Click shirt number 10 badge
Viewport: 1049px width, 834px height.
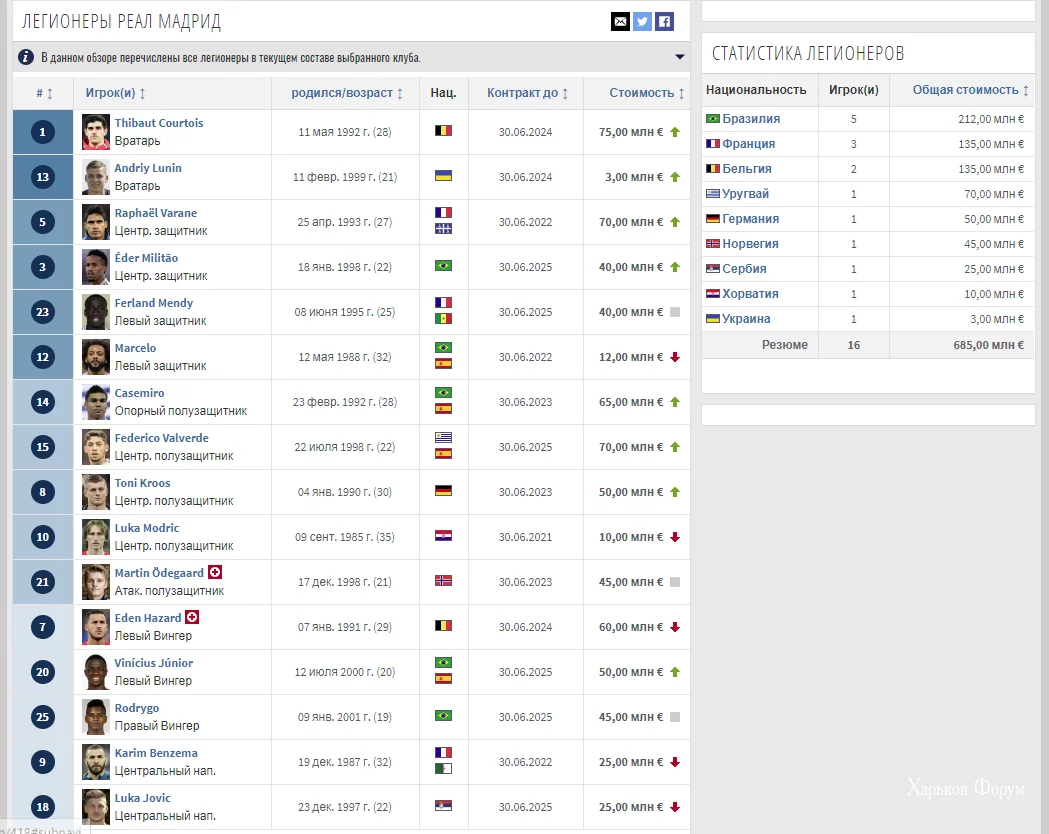(x=43, y=537)
